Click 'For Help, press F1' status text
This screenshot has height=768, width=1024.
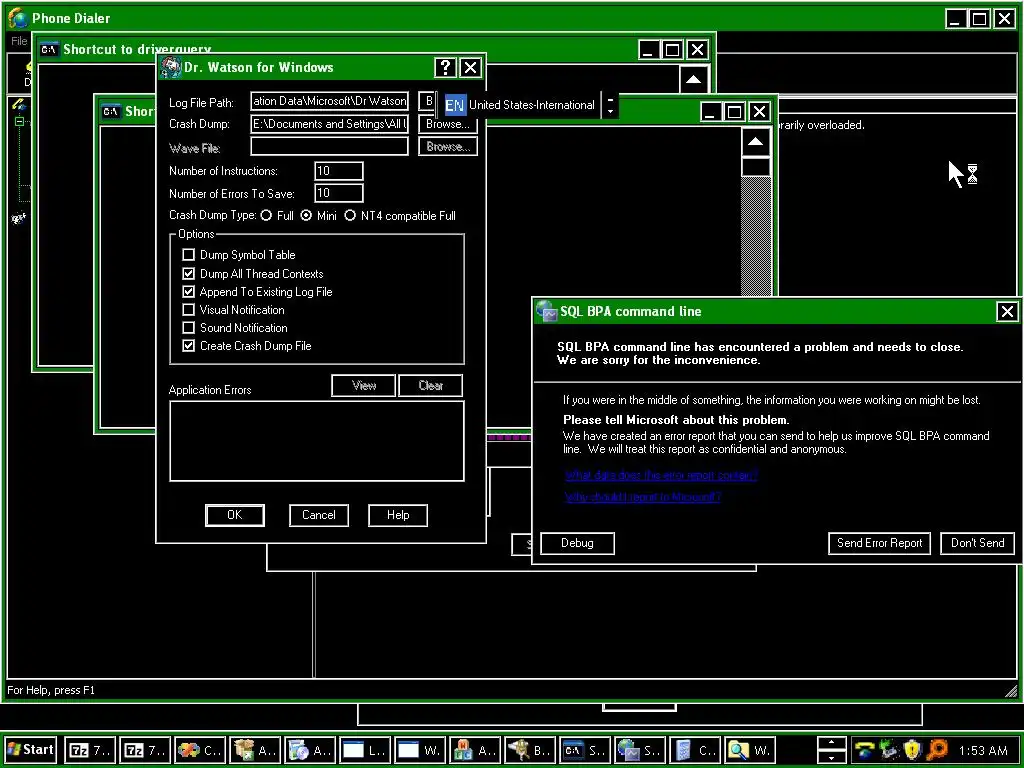click(51, 690)
